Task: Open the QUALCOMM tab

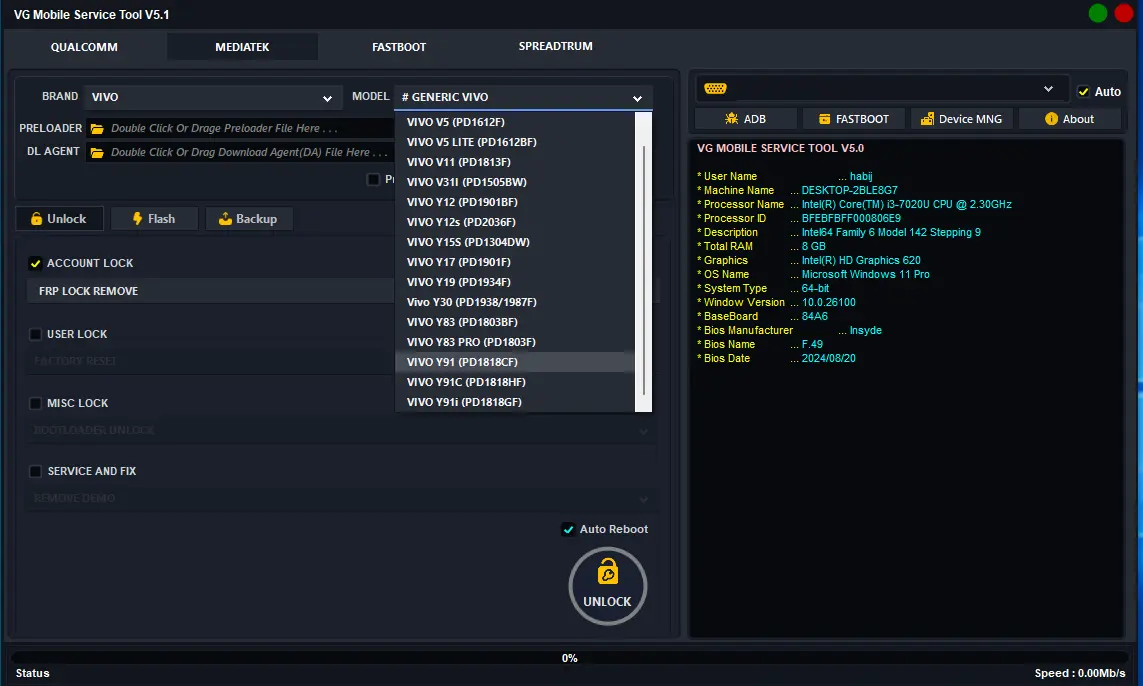Action: (x=84, y=47)
